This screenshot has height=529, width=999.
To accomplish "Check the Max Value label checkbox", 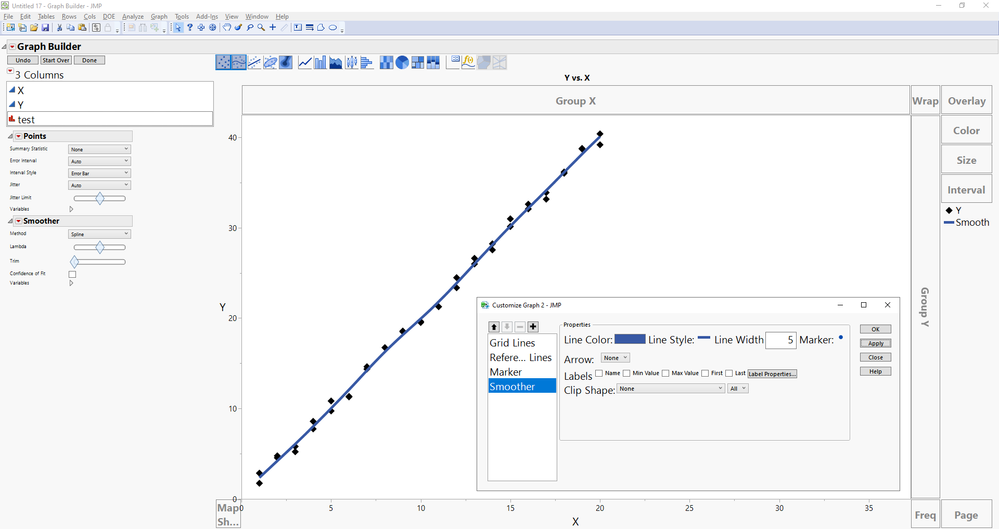I will tap(666, 373).
